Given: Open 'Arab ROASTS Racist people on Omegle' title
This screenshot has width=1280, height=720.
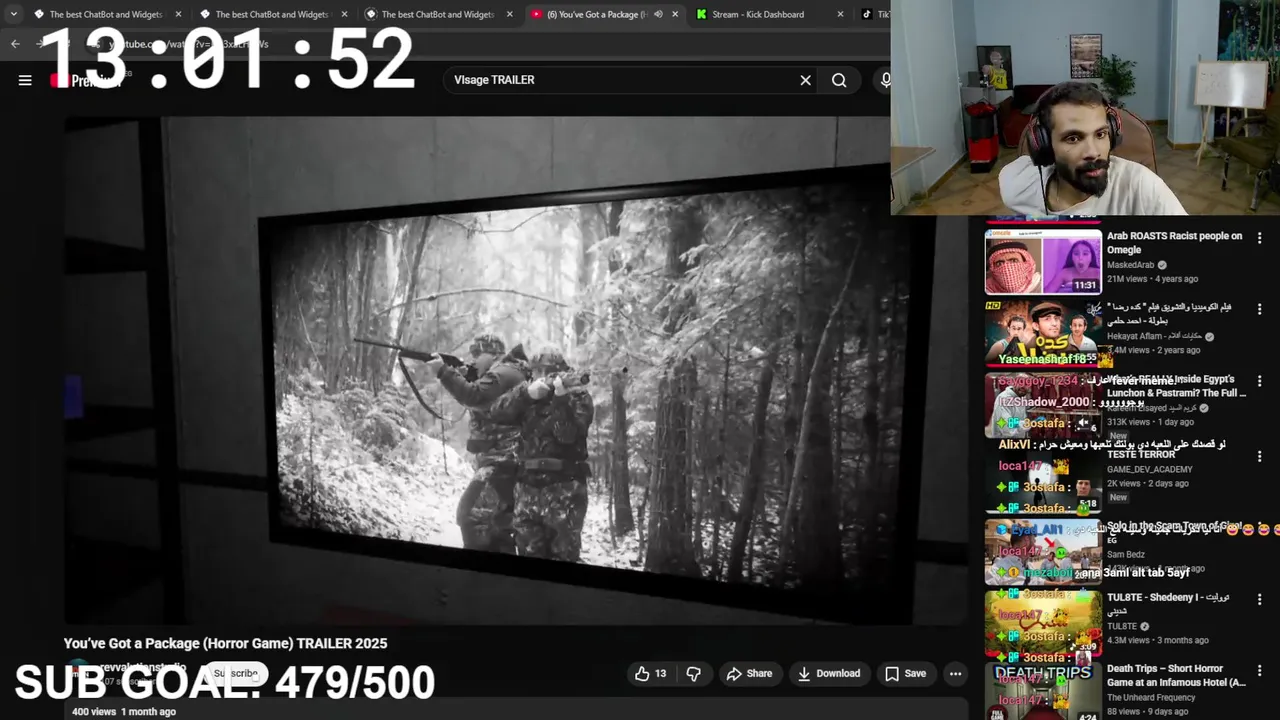Looking at the screenshot, I should click(x=1174, y=243).
